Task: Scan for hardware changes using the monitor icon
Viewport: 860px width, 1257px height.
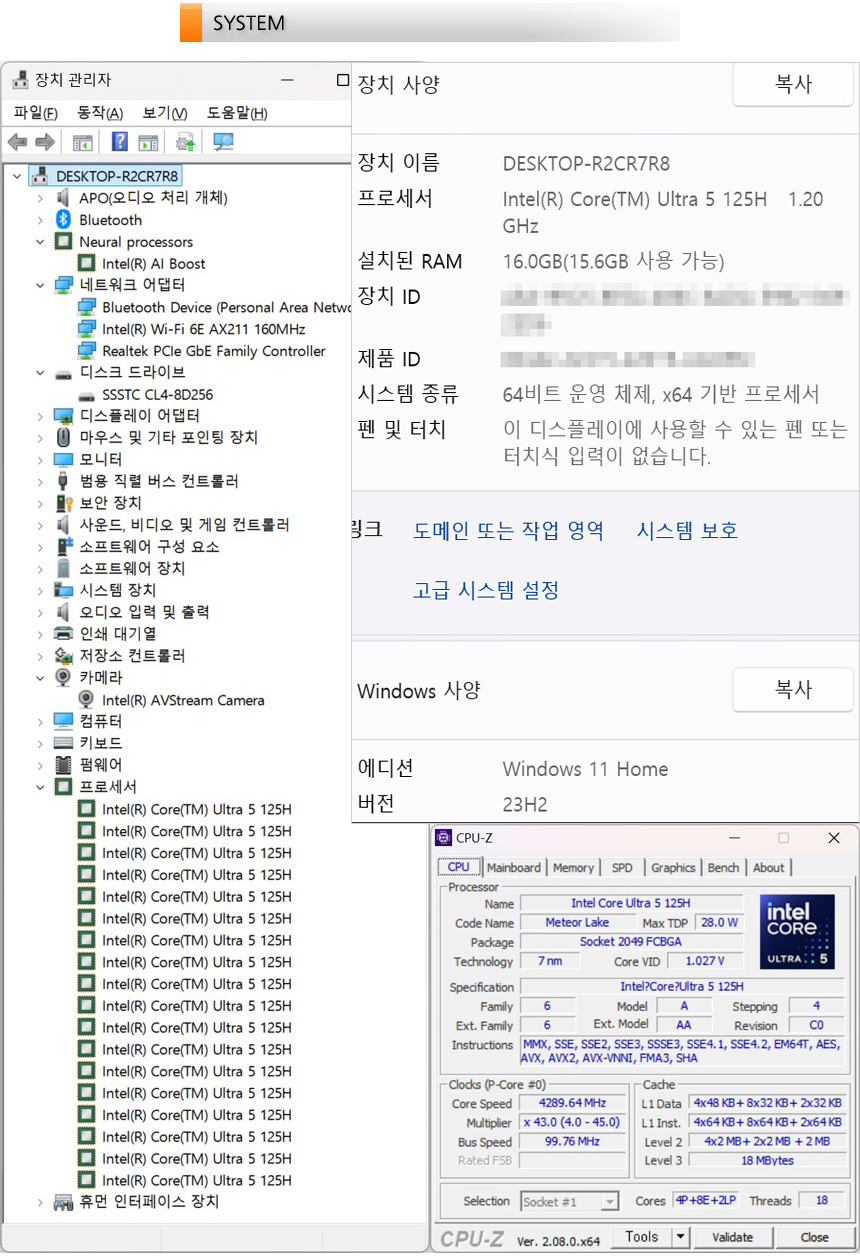Action: (223, 142)
